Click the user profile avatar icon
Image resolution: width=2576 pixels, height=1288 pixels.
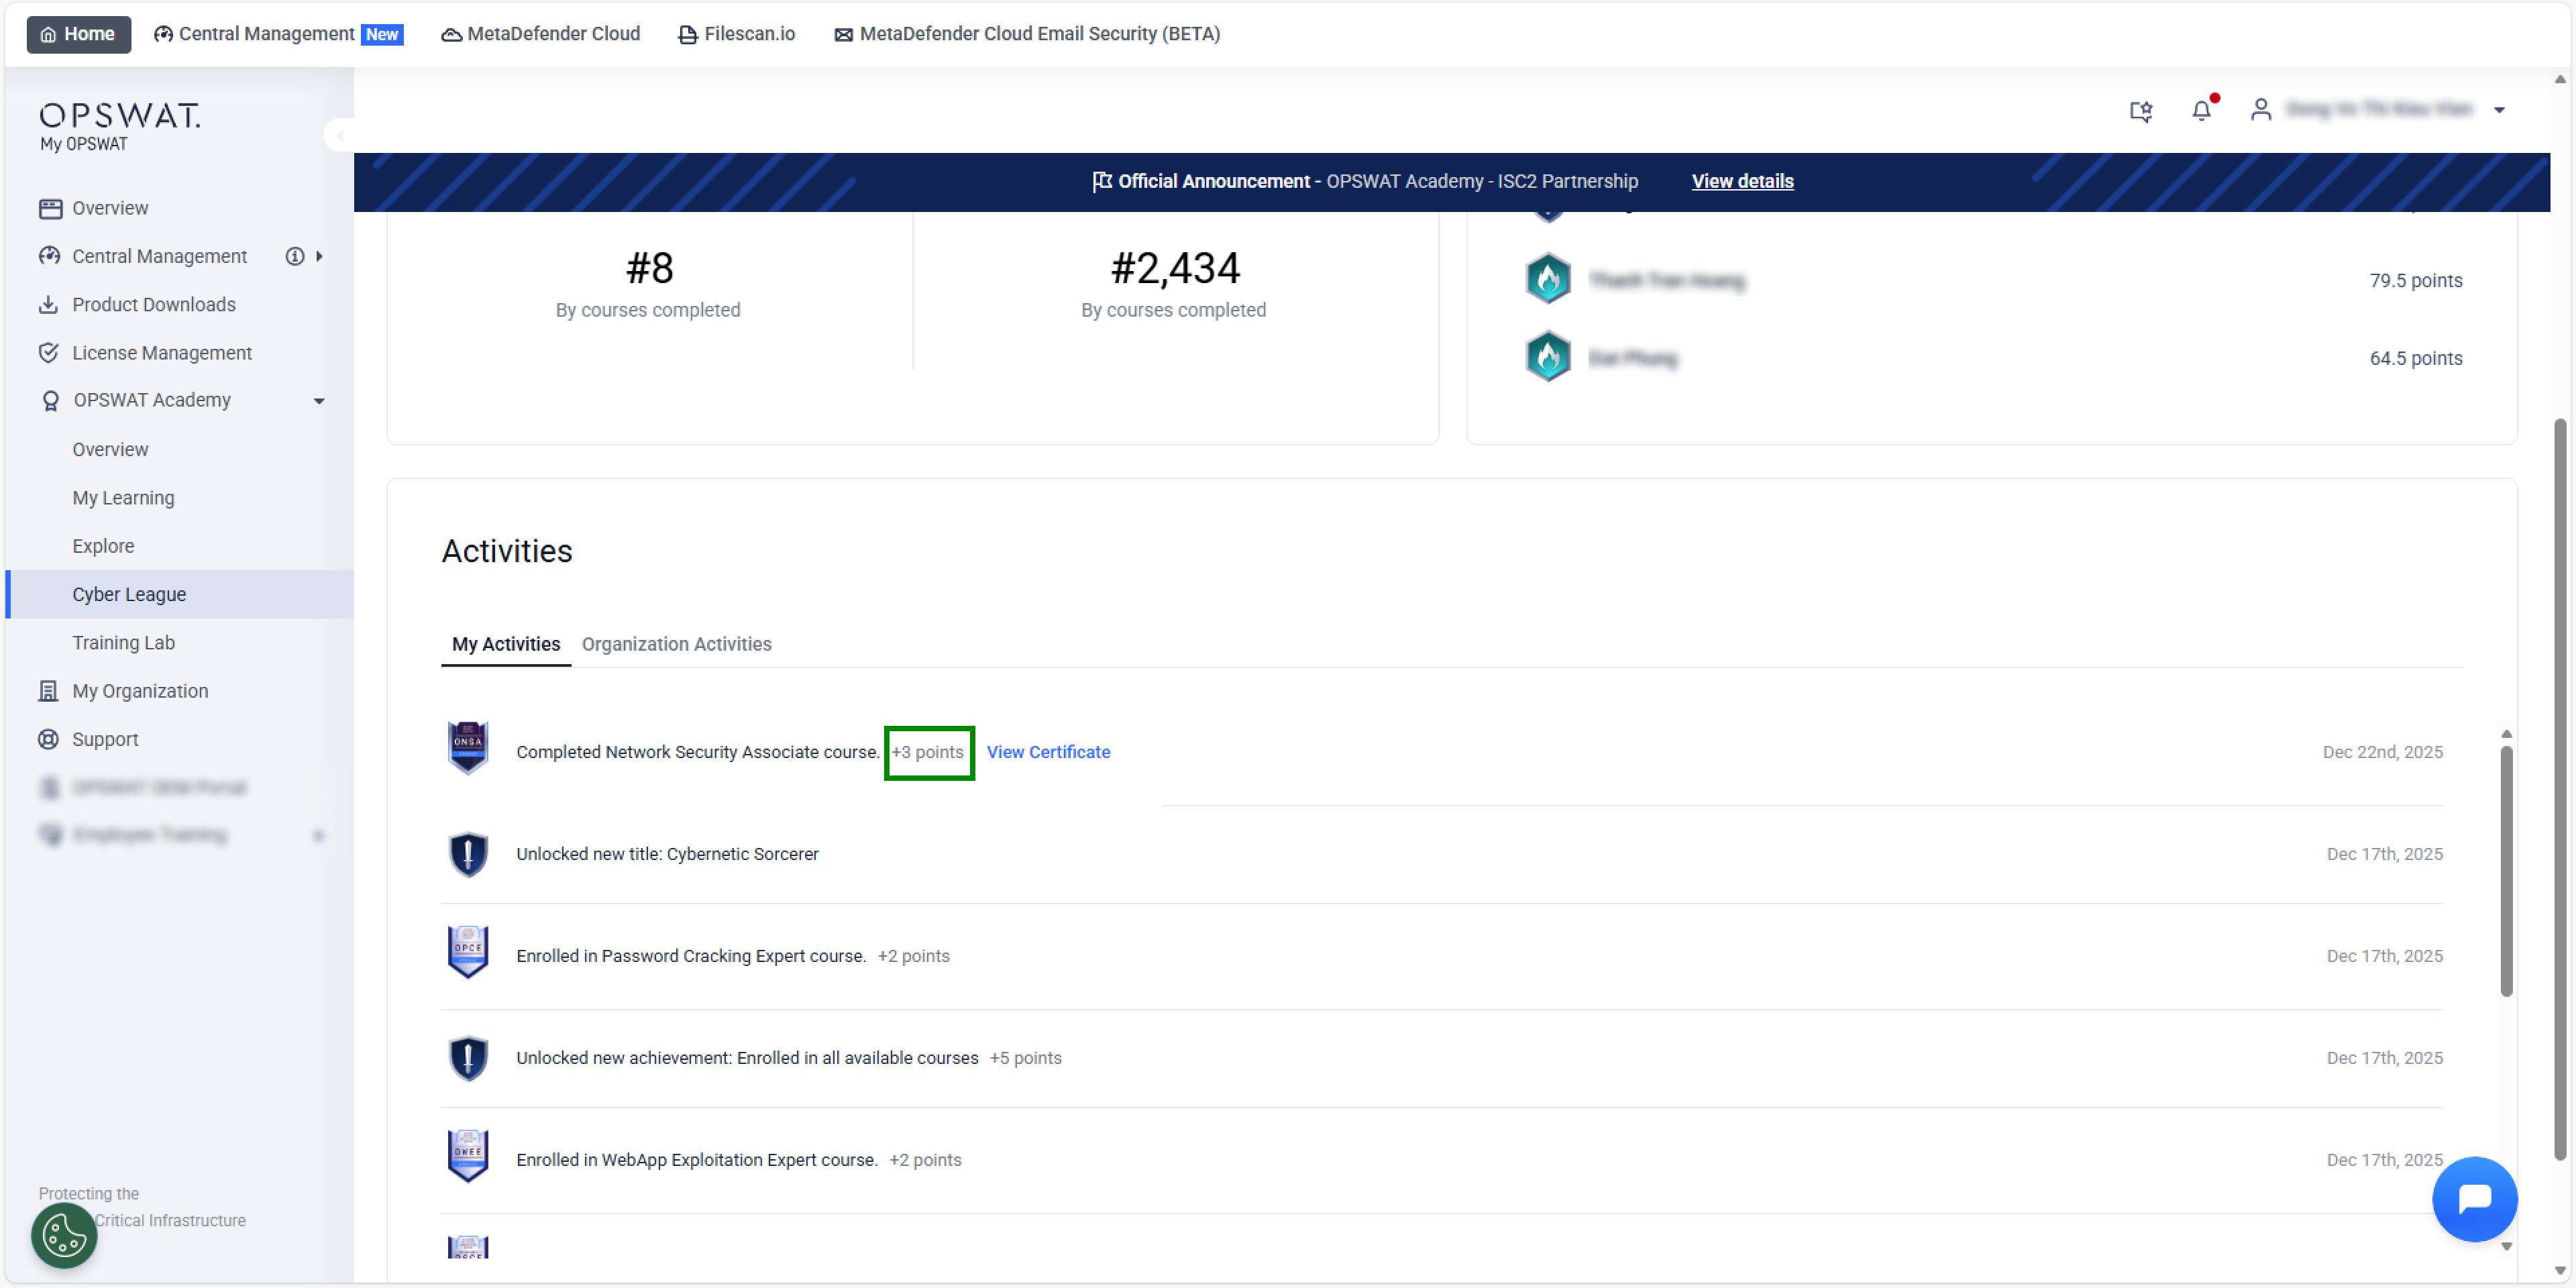[2260, 109]
